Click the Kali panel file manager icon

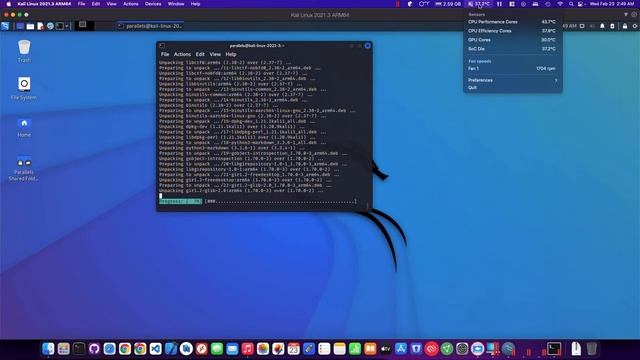point(30,26)
